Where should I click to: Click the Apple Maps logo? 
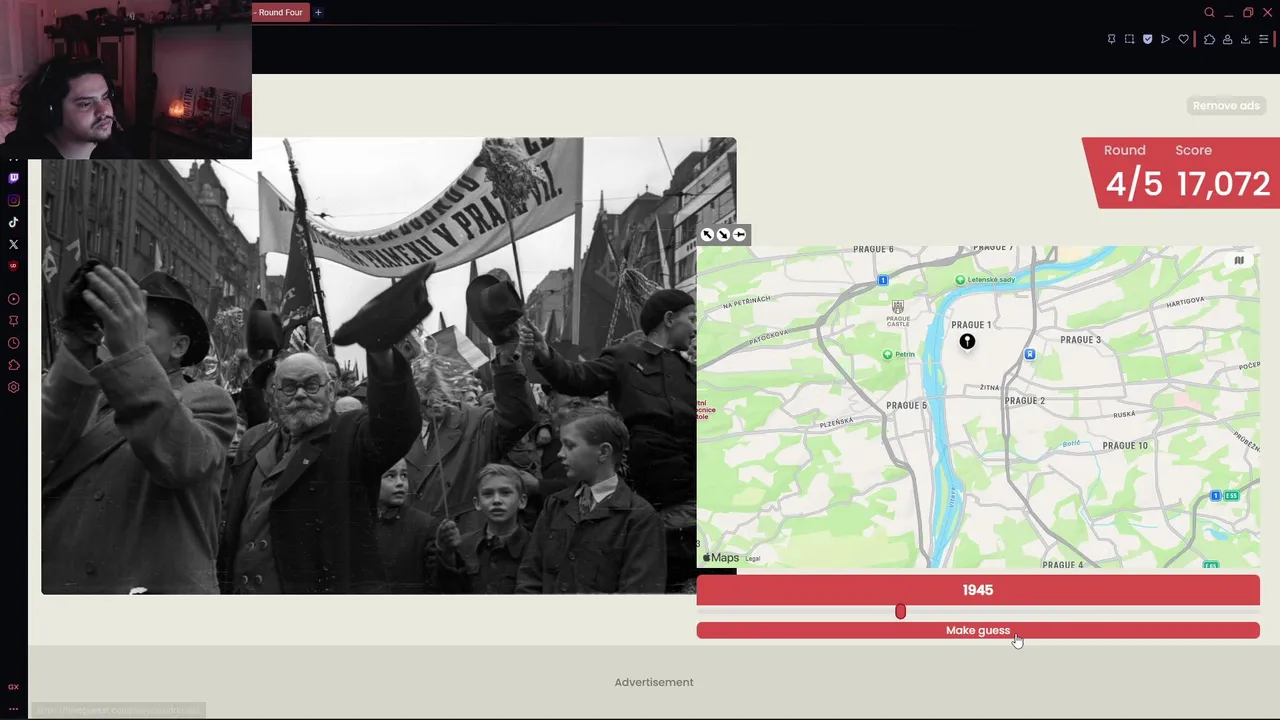click(721, 558)
